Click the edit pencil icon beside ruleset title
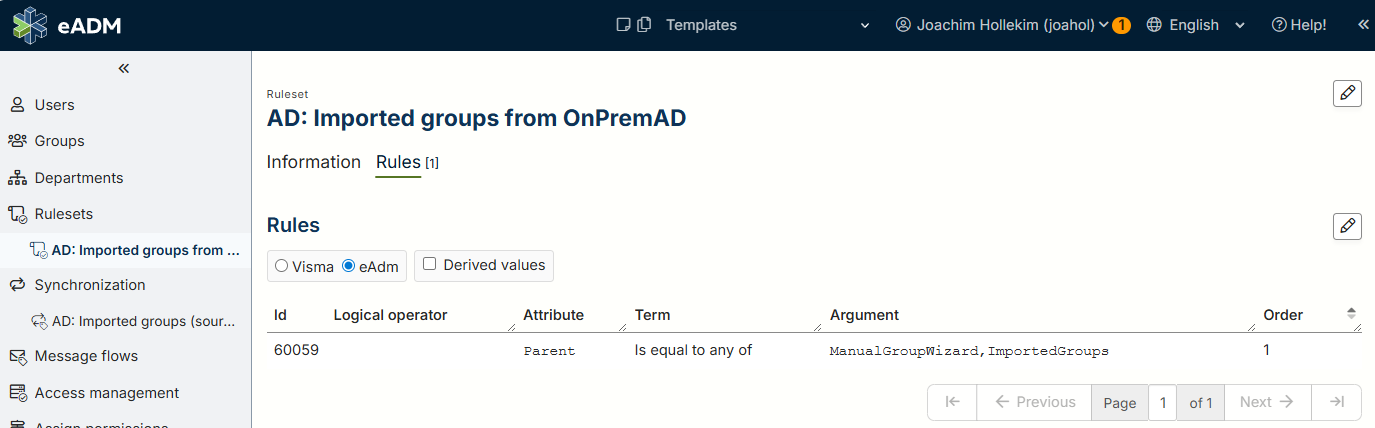The image size is (1375, 428). click(1347, 93)
